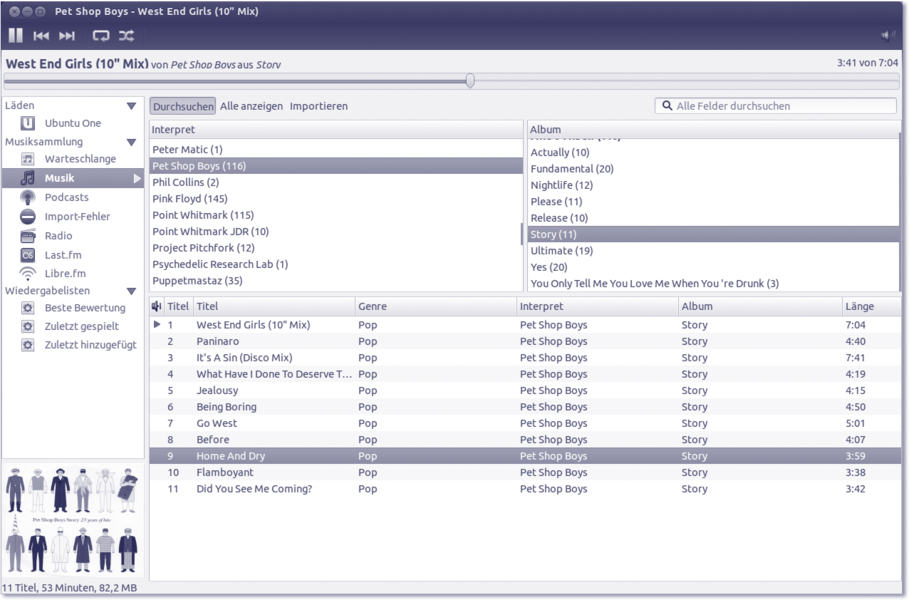
Task: Skip to the previous track
Action: tap(41, 36)
